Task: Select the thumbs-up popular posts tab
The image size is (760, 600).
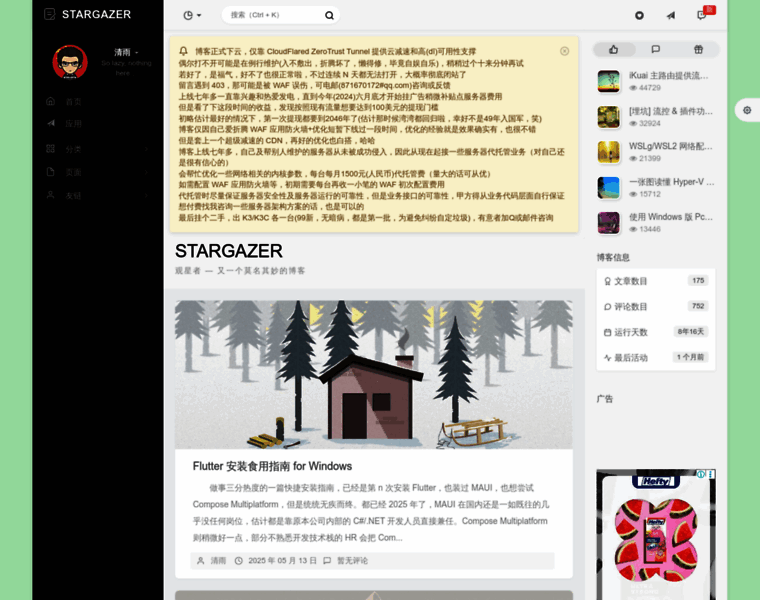Action: tap(614, 49)
